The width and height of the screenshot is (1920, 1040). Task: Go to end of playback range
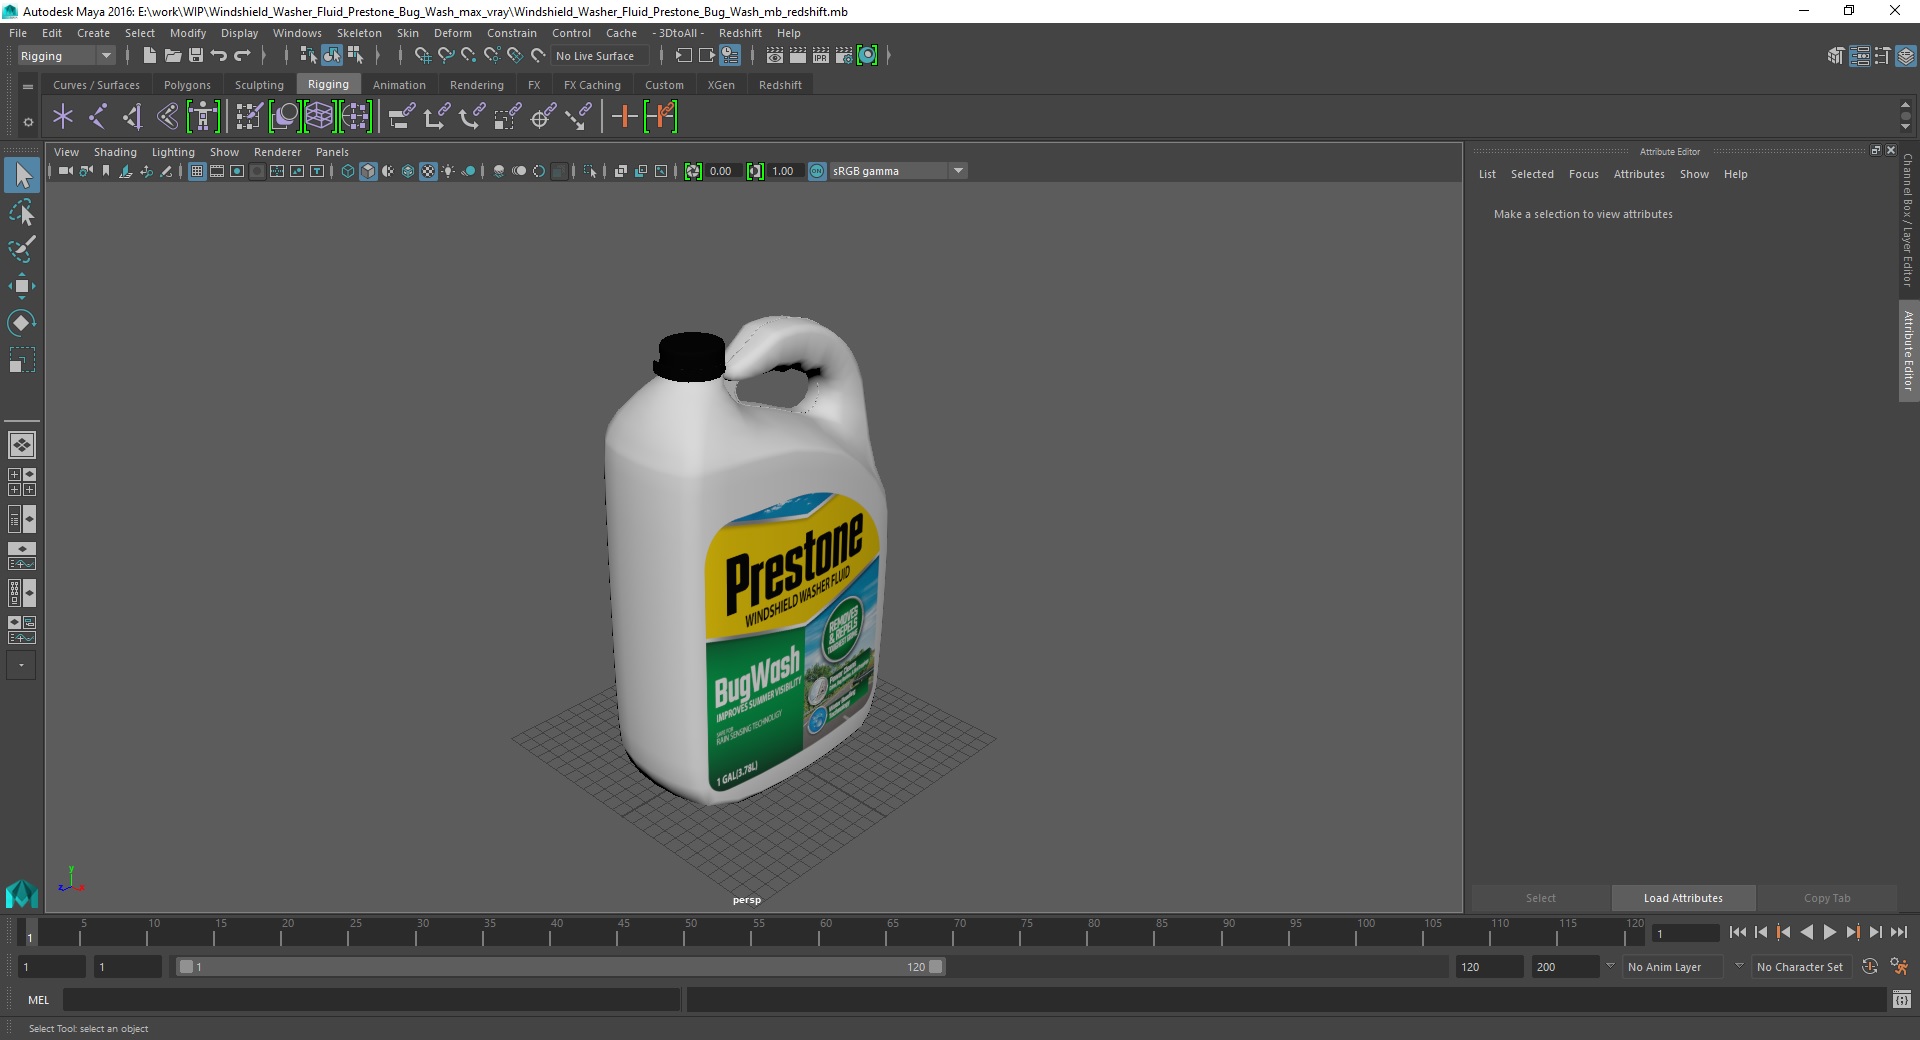1898,932
